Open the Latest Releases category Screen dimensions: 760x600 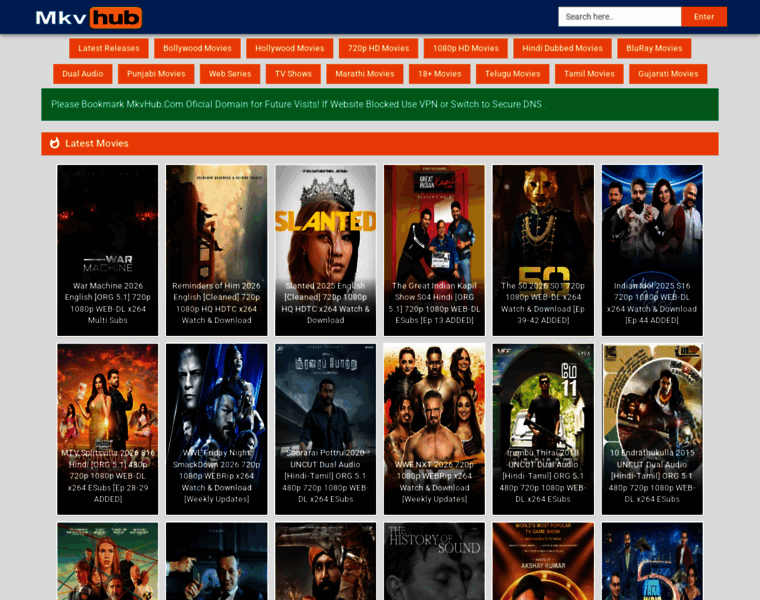click(109, 48)
